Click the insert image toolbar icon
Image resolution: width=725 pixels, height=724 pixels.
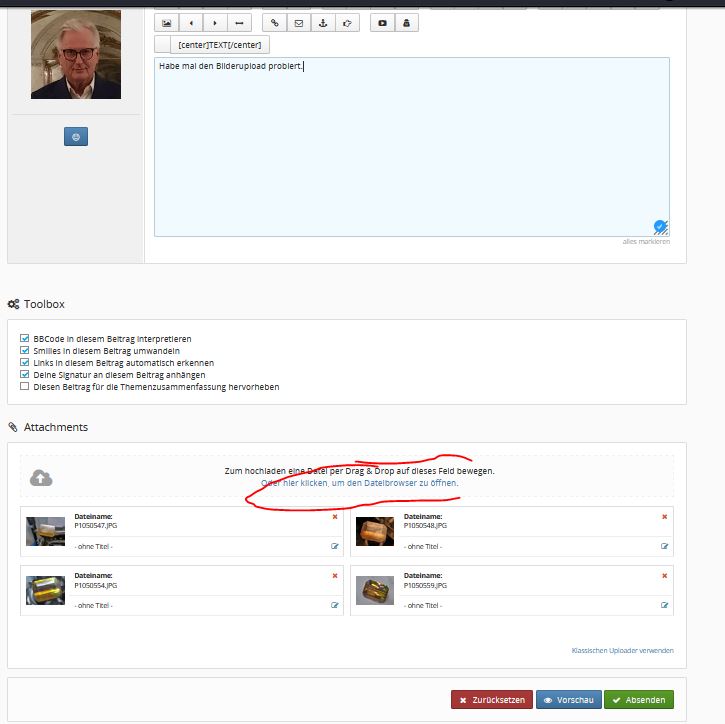166,23
